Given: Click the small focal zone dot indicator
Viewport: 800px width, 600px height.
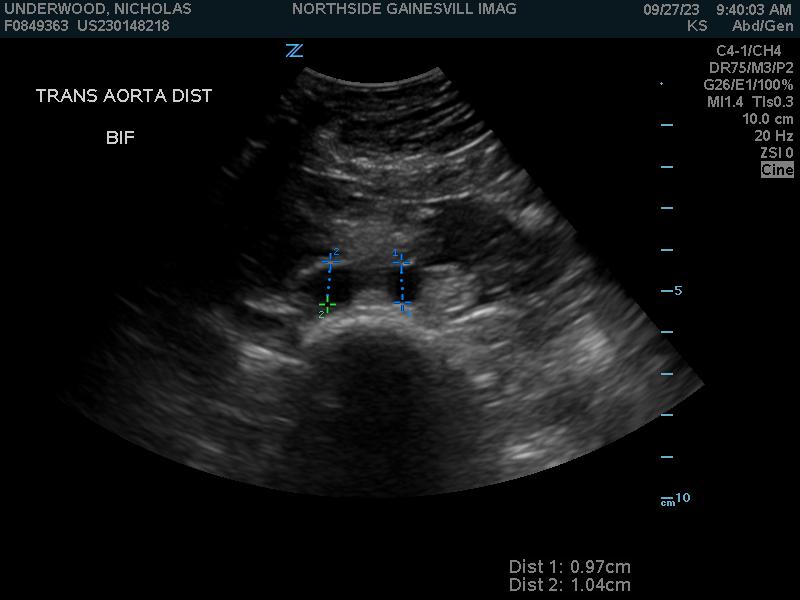Looking at the screenshot, I should pyautogui.click(x=661, y=84).
